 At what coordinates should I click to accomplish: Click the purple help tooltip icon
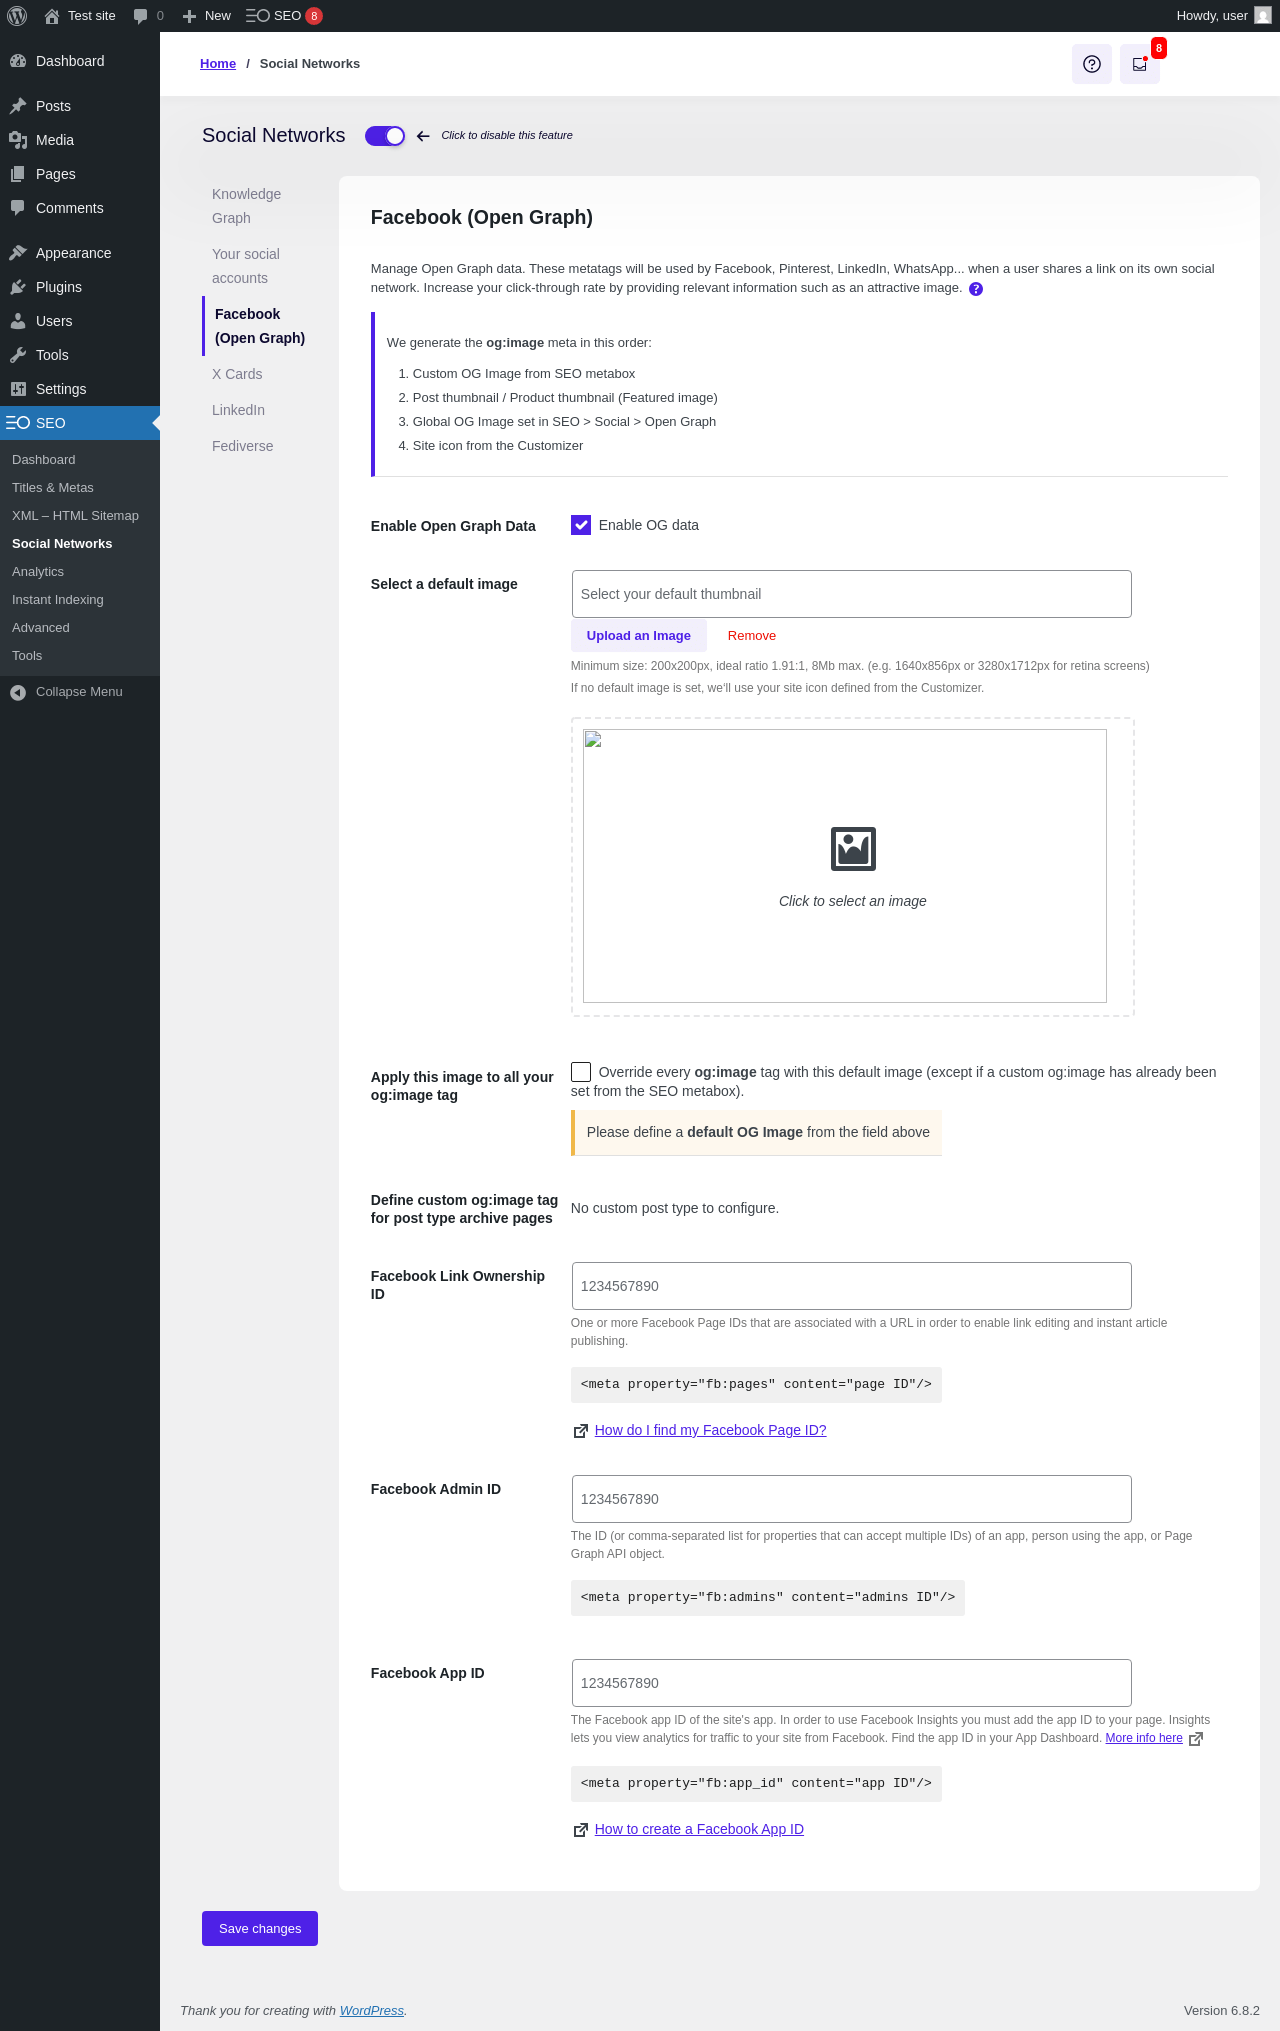976,289
